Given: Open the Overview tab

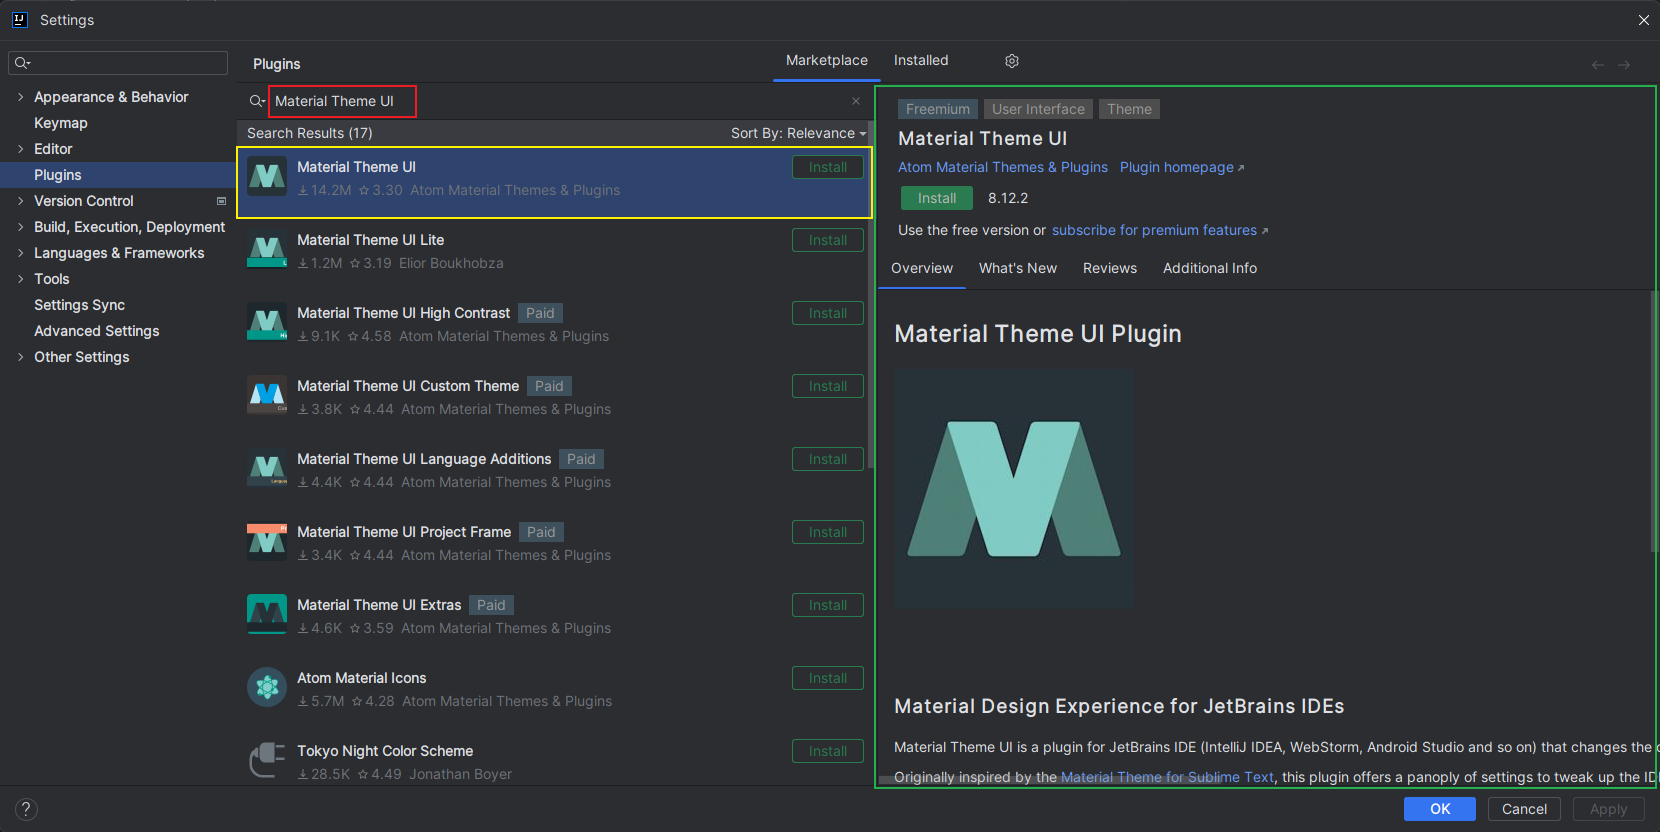Looking at the screenshot, I should click(922, 268).
